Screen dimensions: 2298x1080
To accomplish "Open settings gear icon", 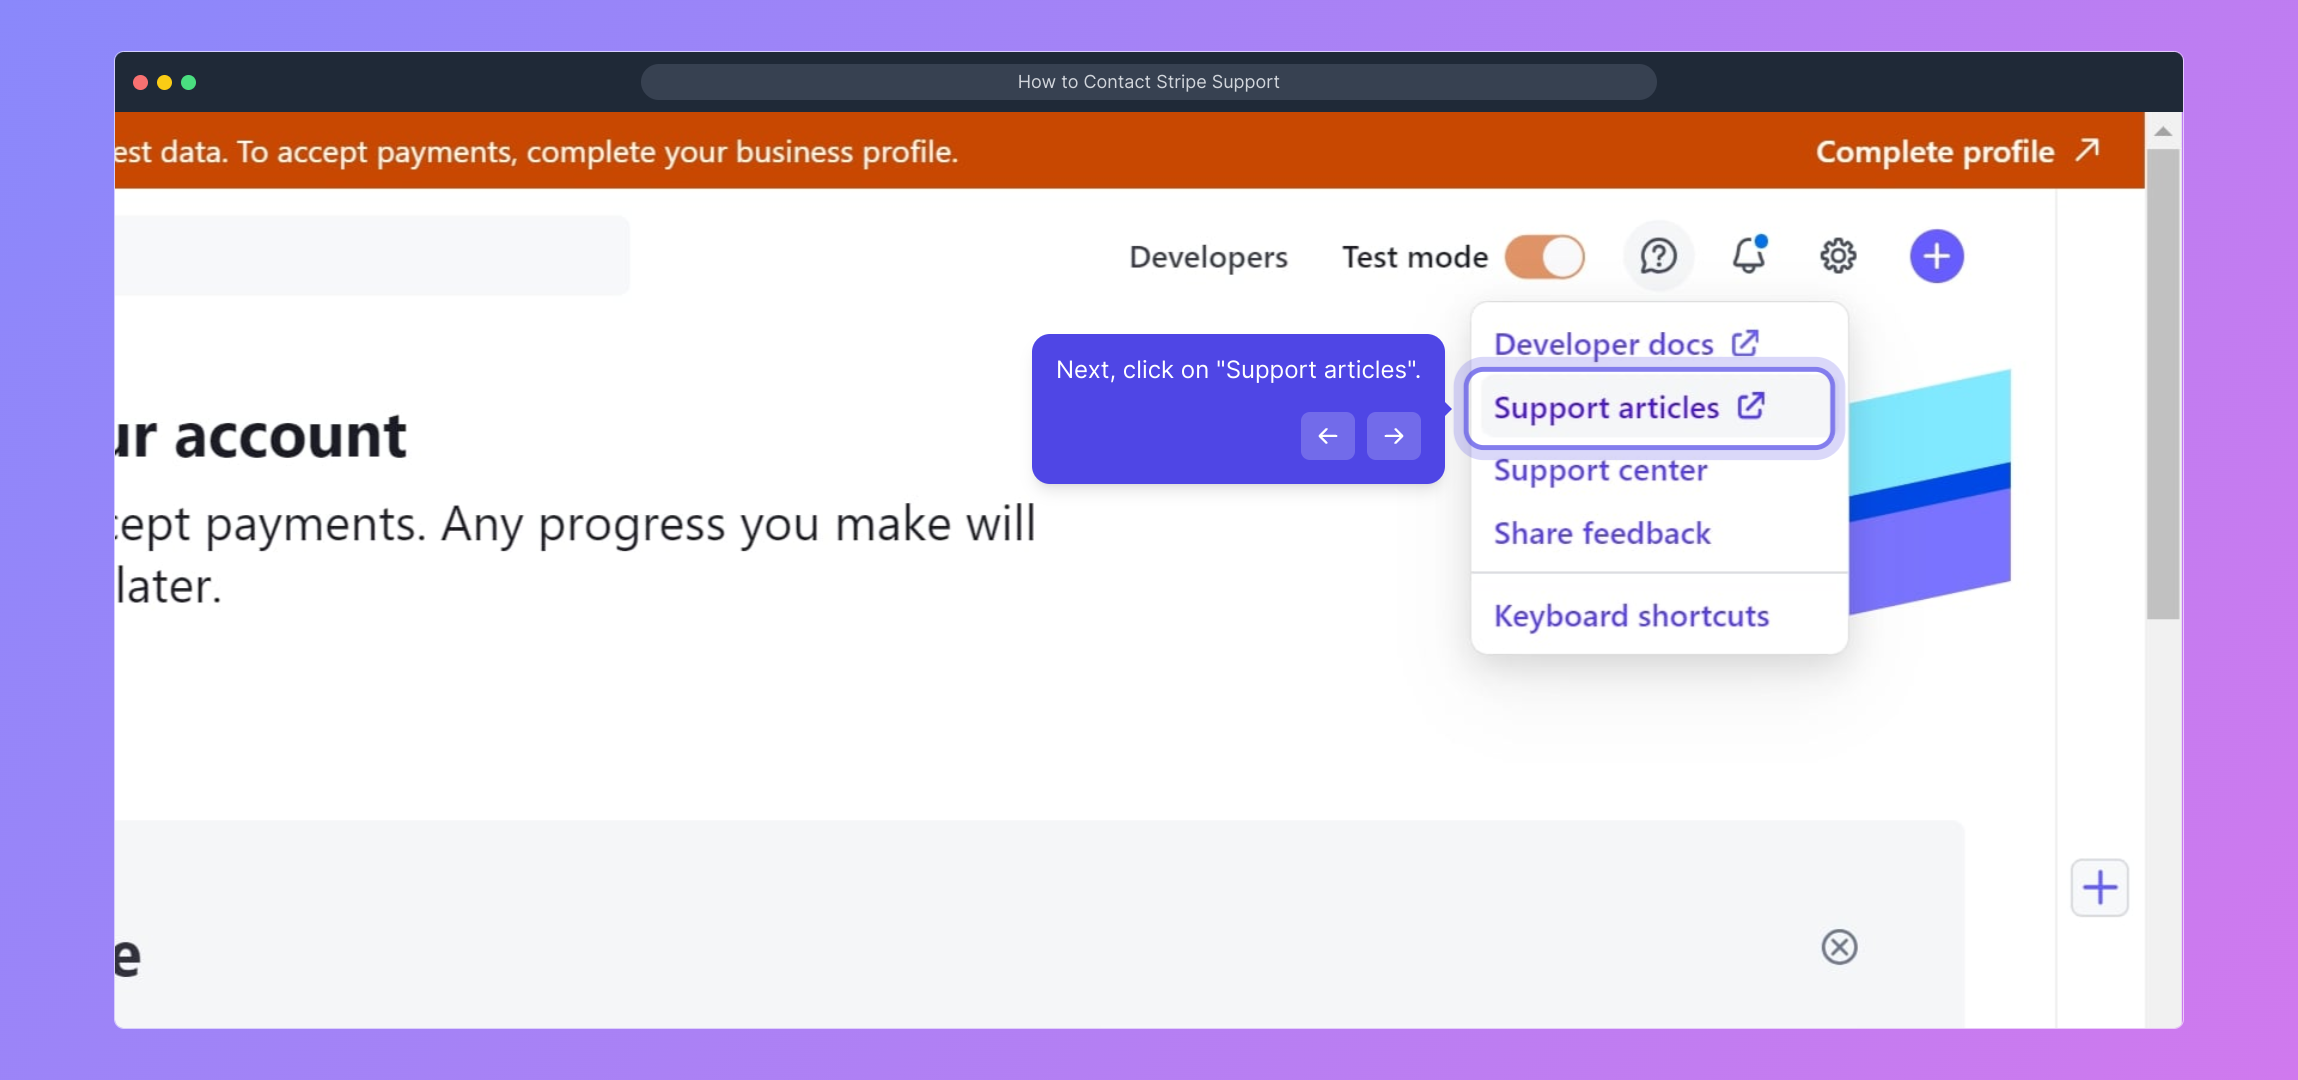I will [1838, 256].
